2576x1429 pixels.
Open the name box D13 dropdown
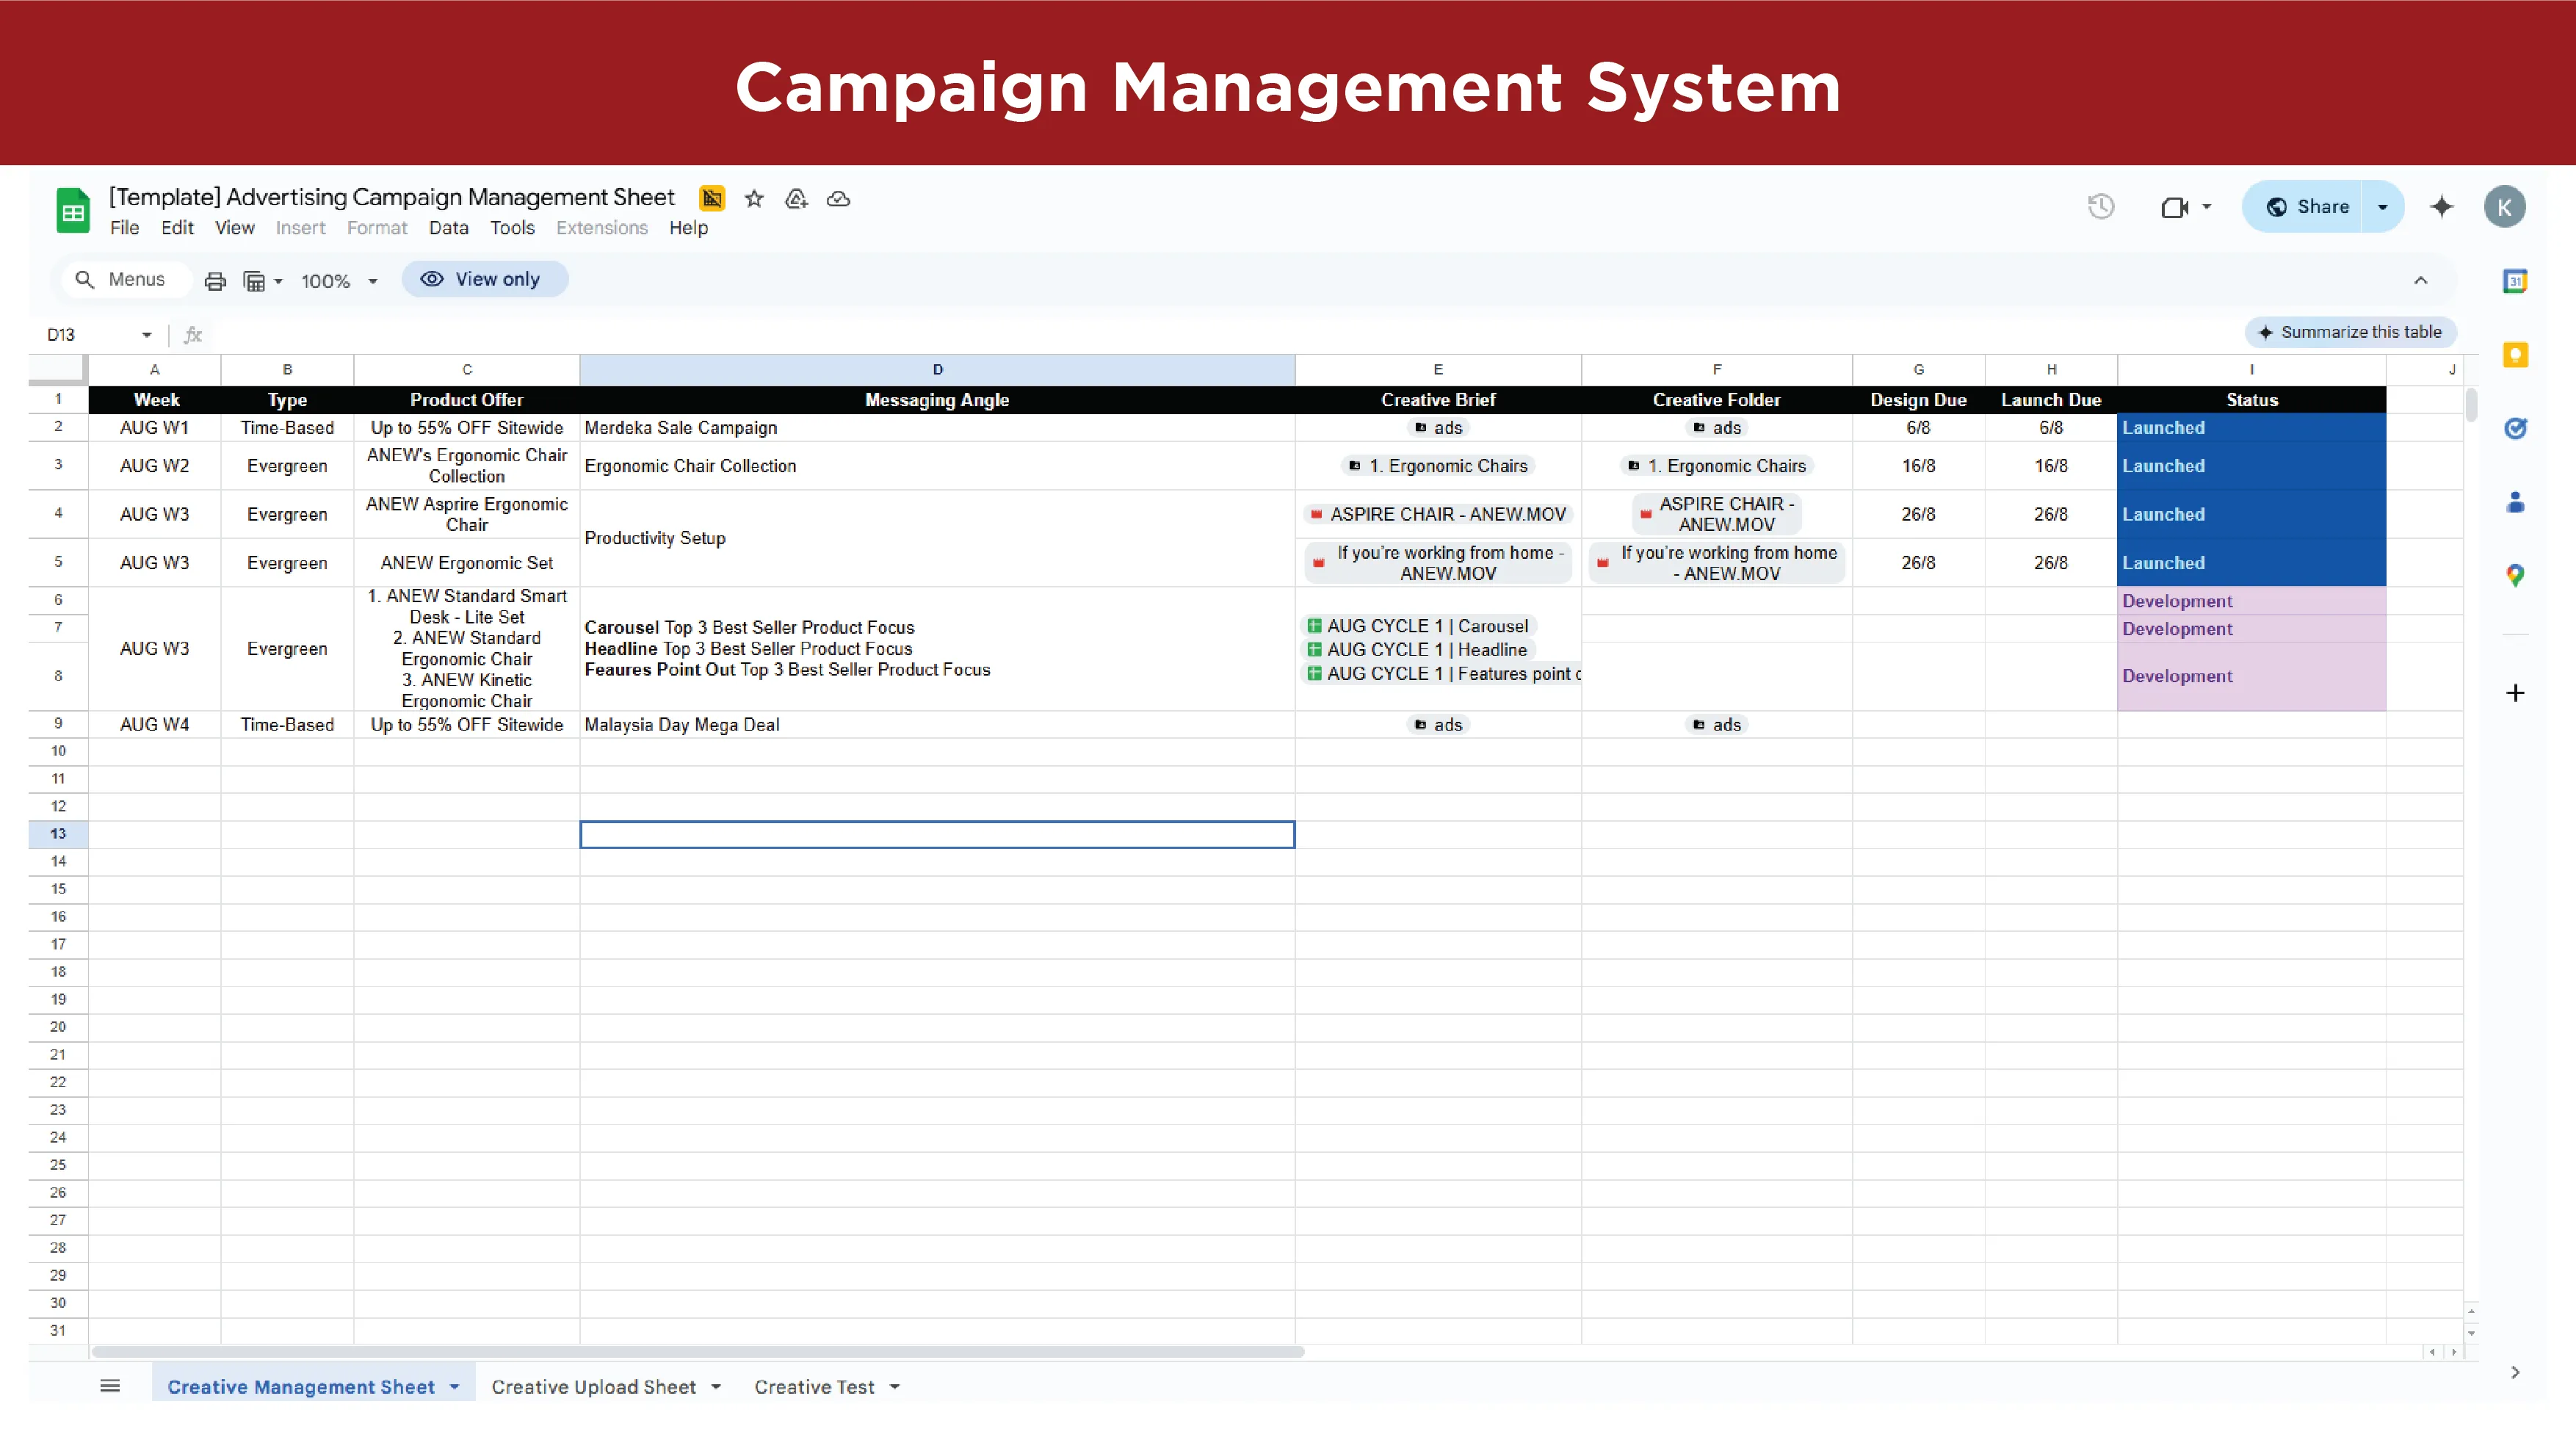click(x=146, y=335)
